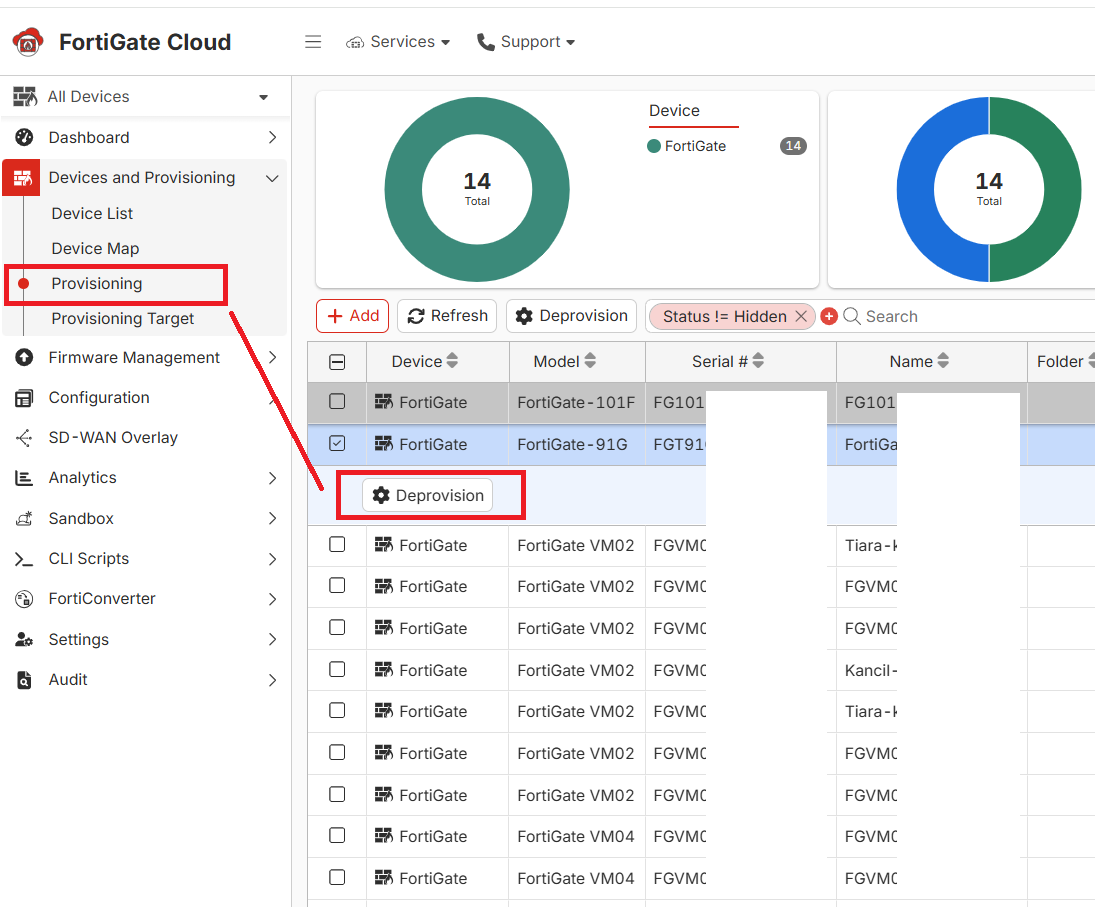Click the FortiGate-91G model cell
The height and width of the screenshot is (907, 1095).
576,444
